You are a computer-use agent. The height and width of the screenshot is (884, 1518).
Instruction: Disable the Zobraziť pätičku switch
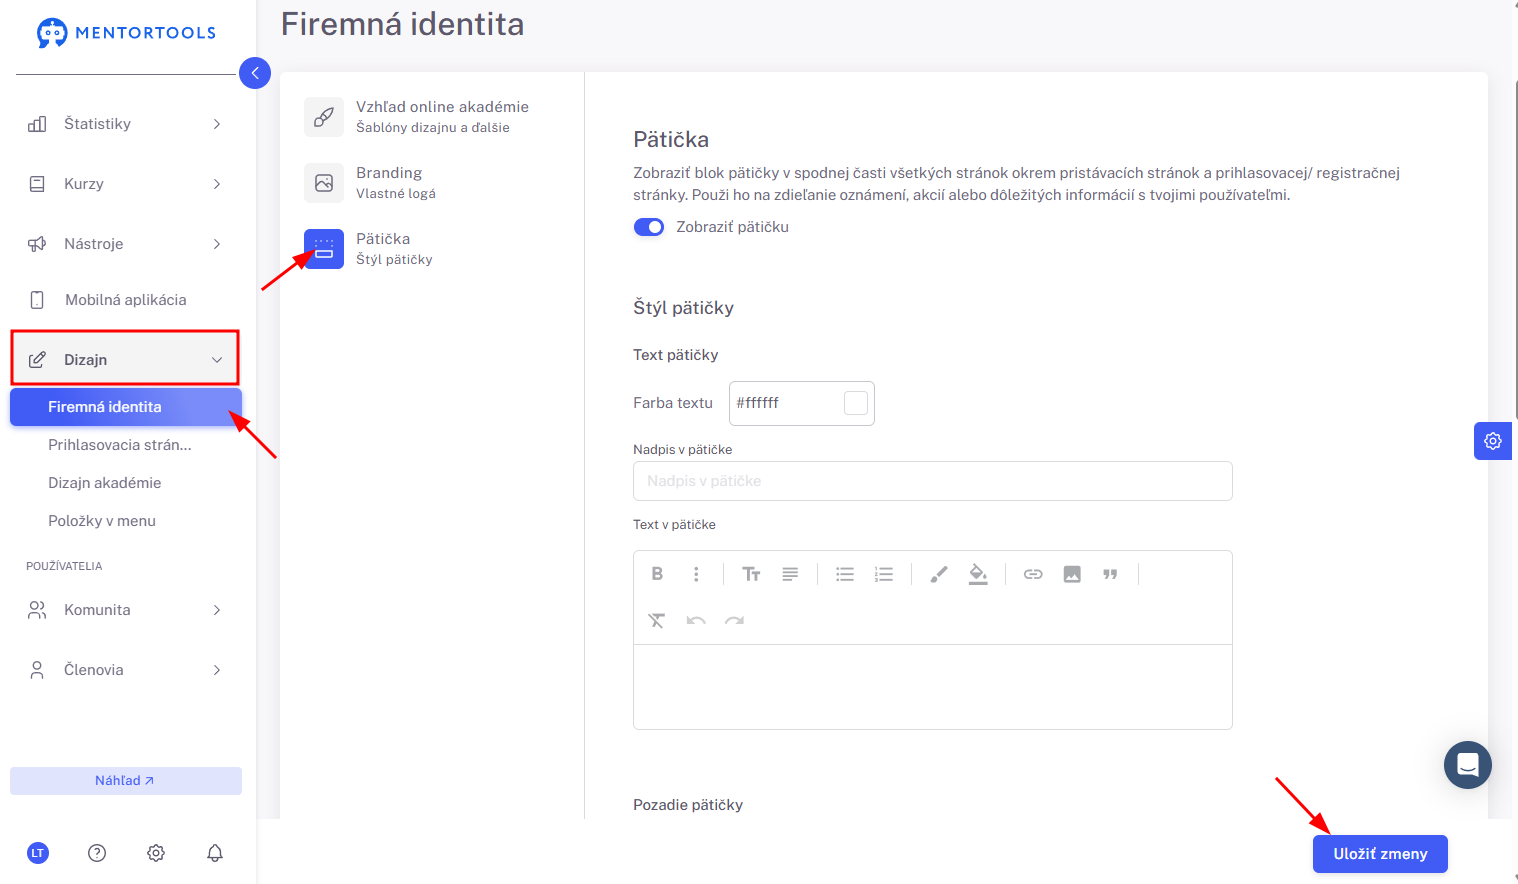(649, 227)
